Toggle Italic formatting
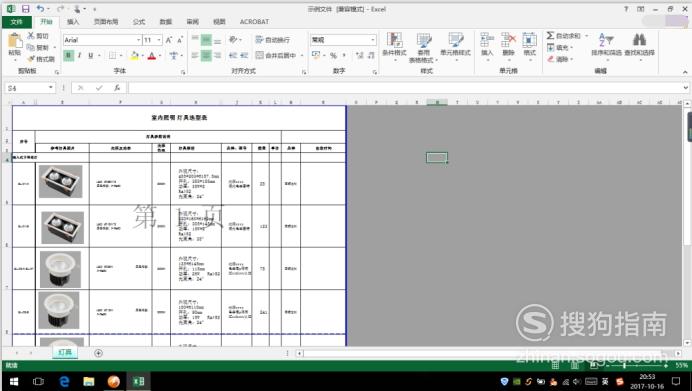 pos(79,56)
